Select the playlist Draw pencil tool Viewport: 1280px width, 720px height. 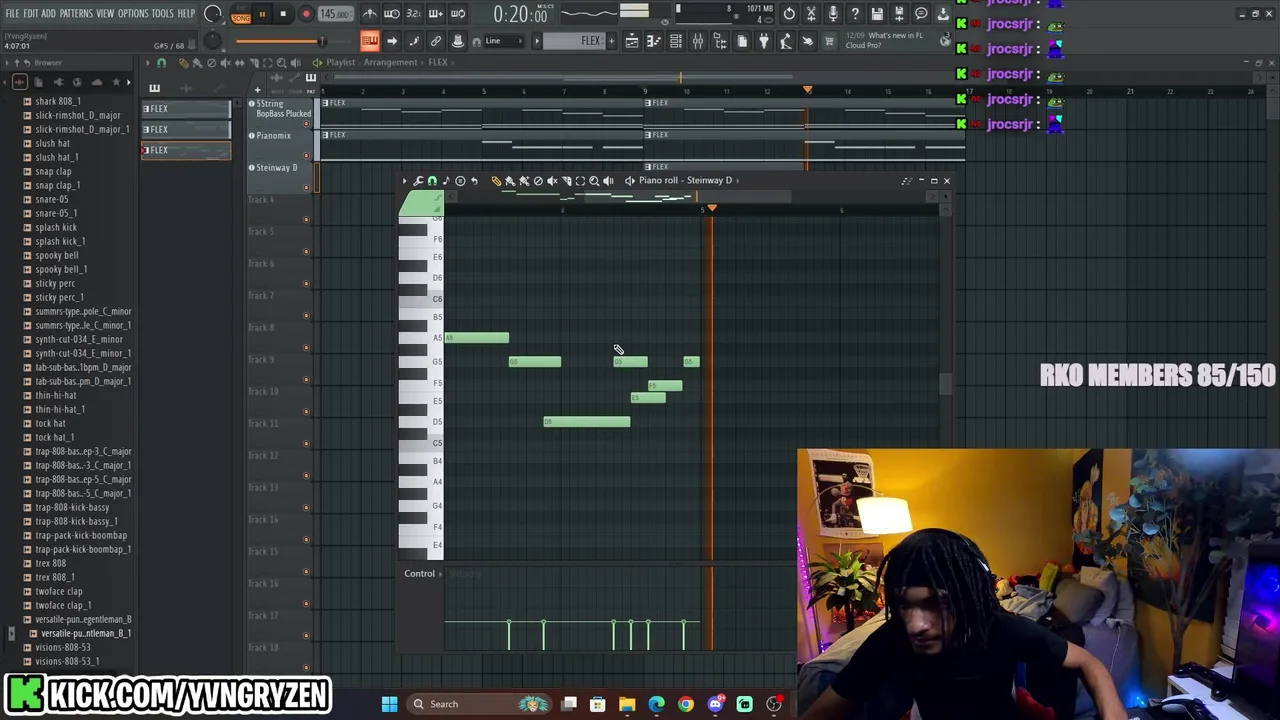184,62
